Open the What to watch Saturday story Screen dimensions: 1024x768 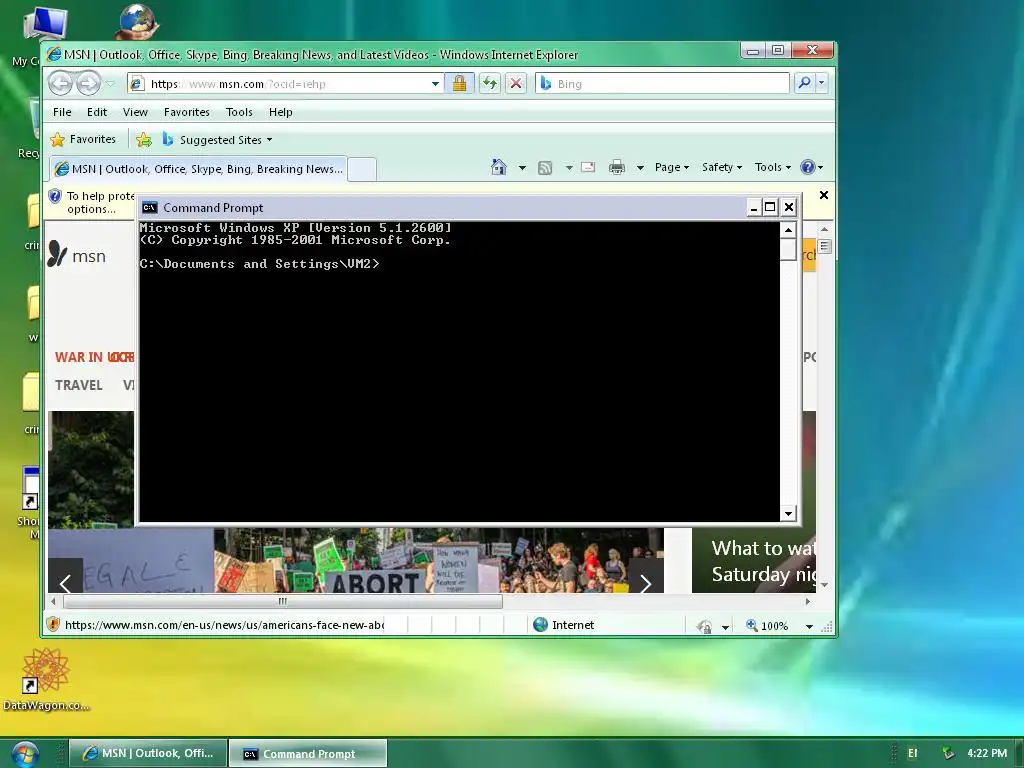point(763,561)
